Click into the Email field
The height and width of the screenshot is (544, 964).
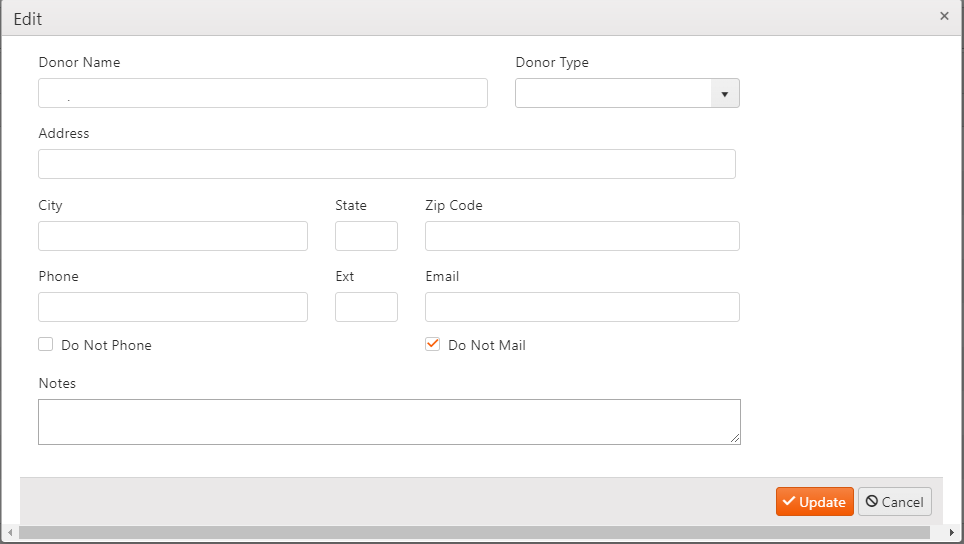coord(582,307)
